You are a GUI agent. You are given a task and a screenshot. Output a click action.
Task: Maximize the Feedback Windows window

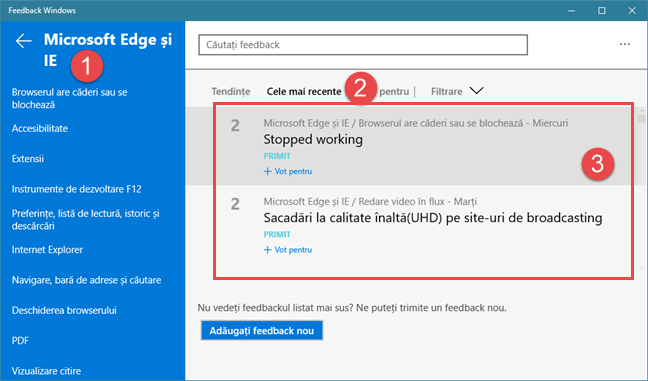[602, 11]
